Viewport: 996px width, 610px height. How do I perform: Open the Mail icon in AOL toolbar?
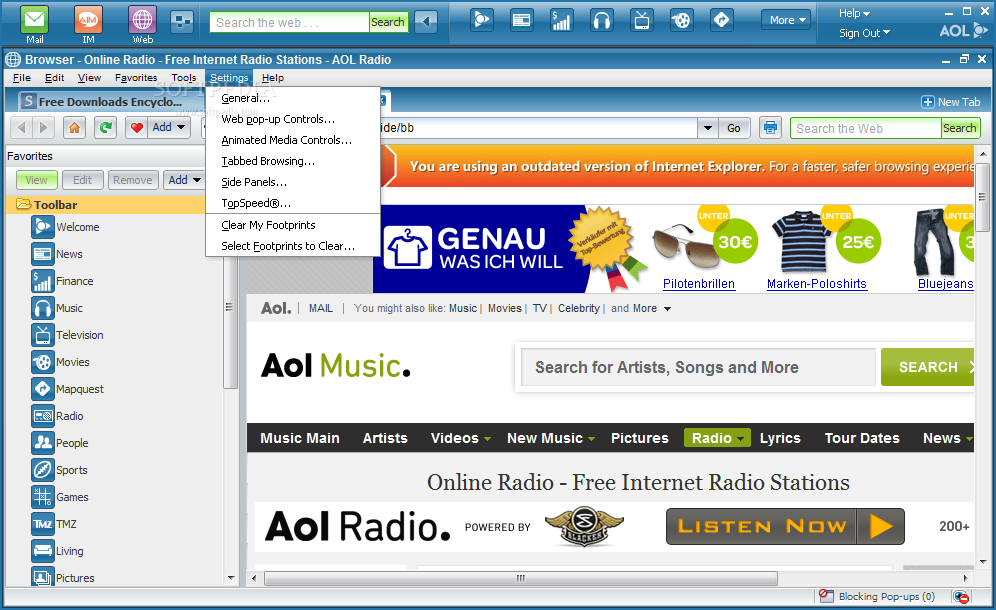pos(34,19)
